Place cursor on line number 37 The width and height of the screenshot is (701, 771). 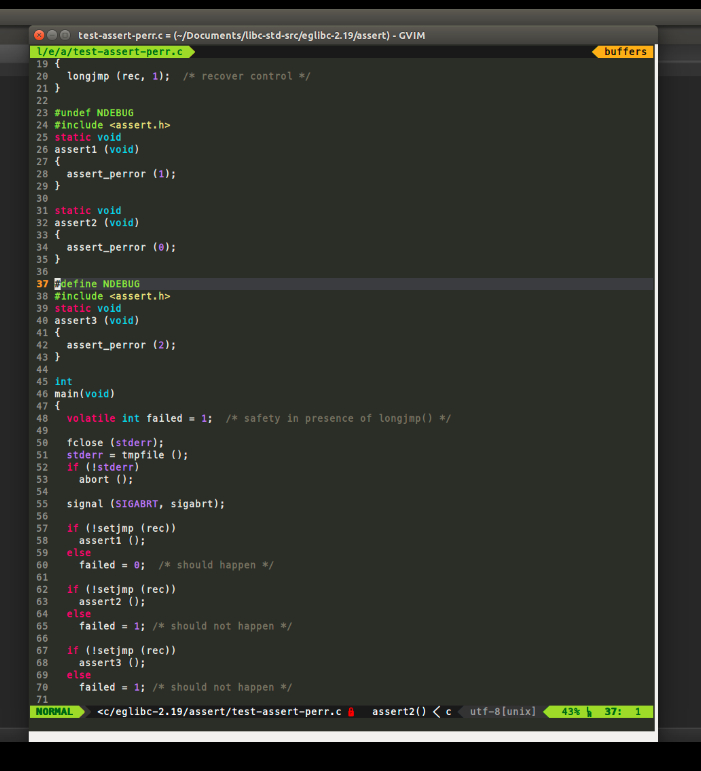(42, 284)
